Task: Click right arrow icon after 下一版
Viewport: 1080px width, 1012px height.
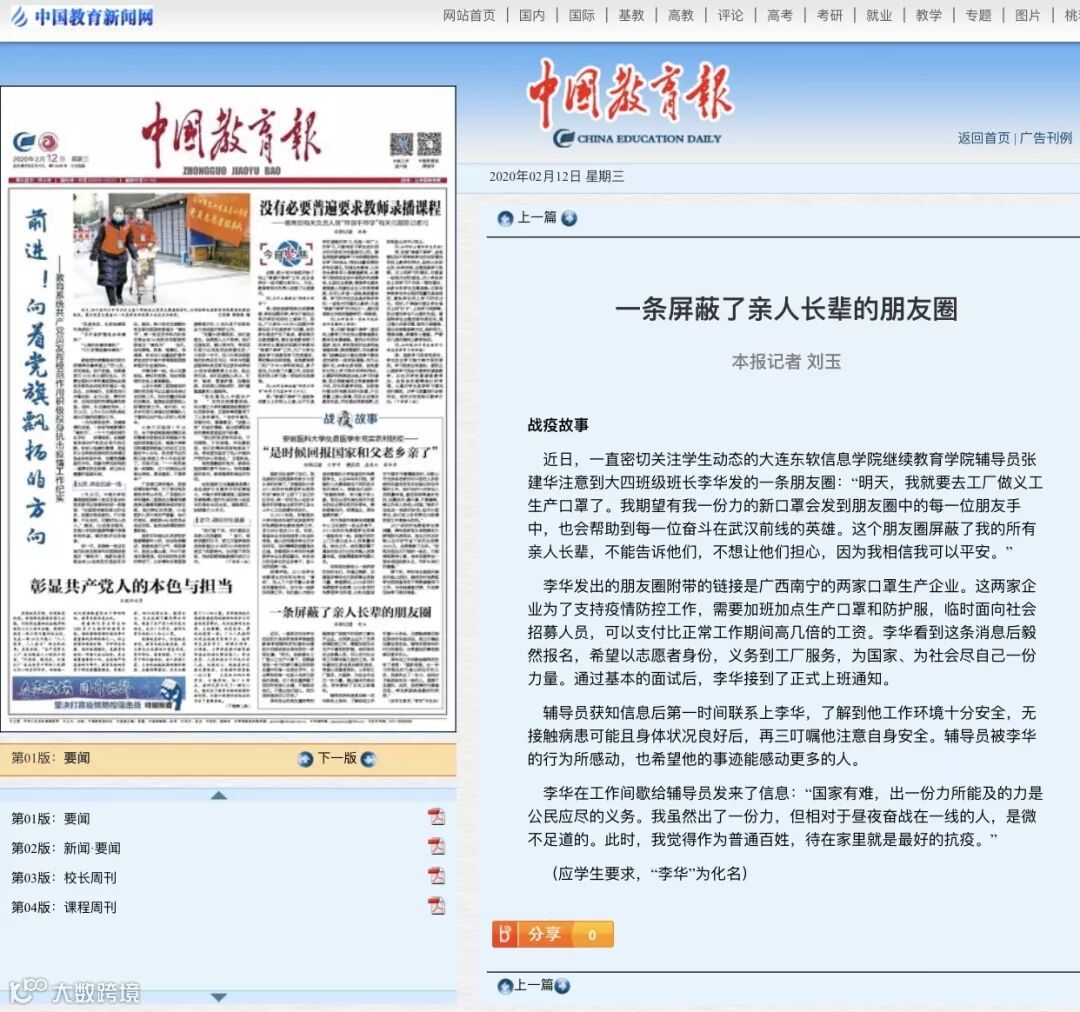Action: (368, 759)
